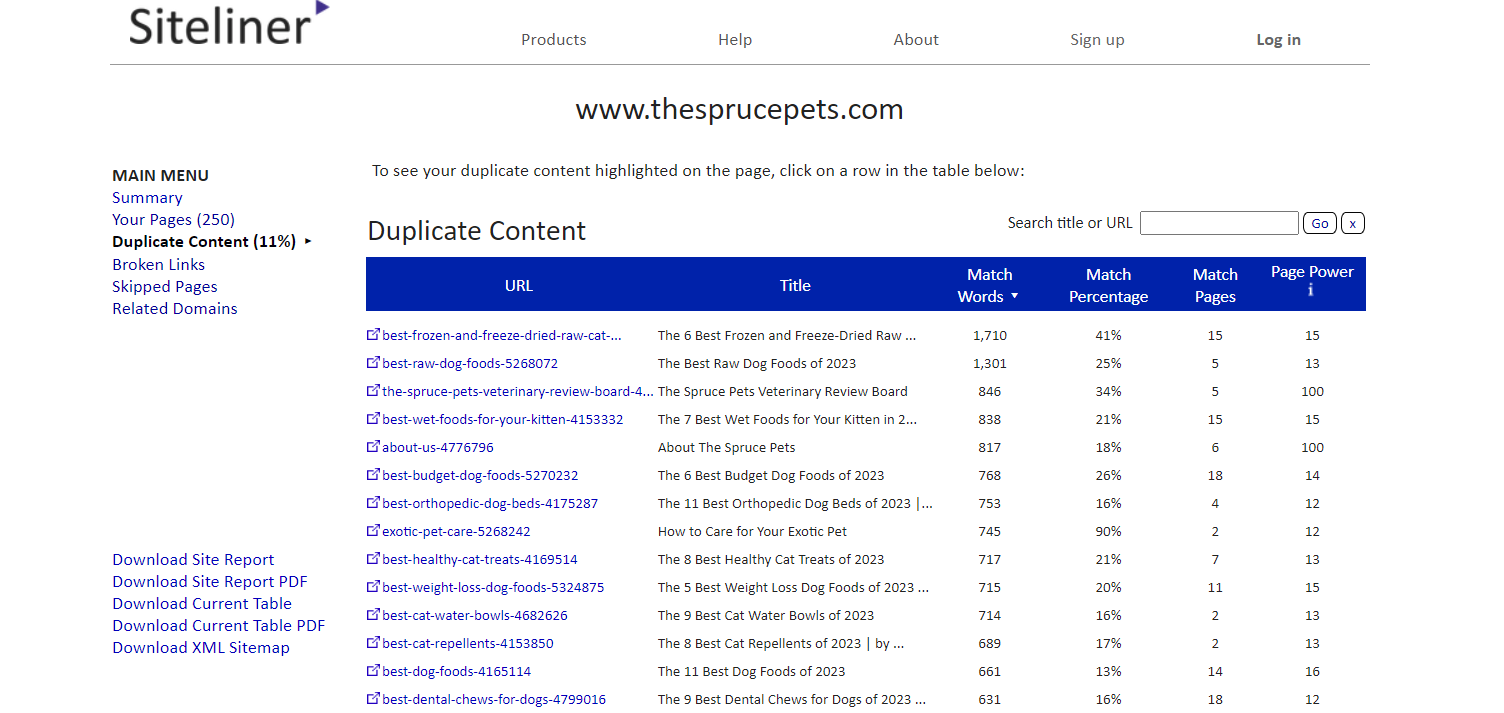Click match percentage 41%
The width and height of the screenshot is (1504, 713).
click(x=1108, y=335)
